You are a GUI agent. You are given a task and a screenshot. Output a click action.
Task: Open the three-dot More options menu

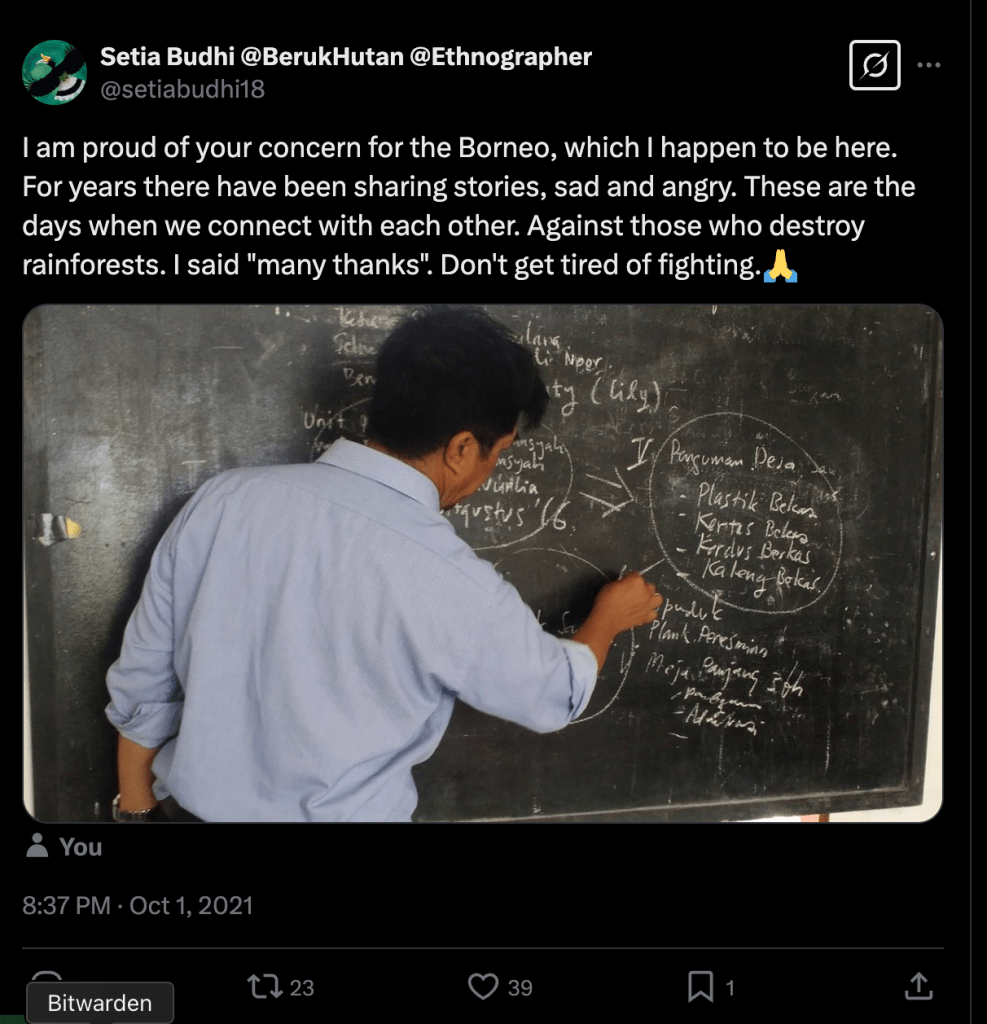pyautogui.click(x=929, y=66)
